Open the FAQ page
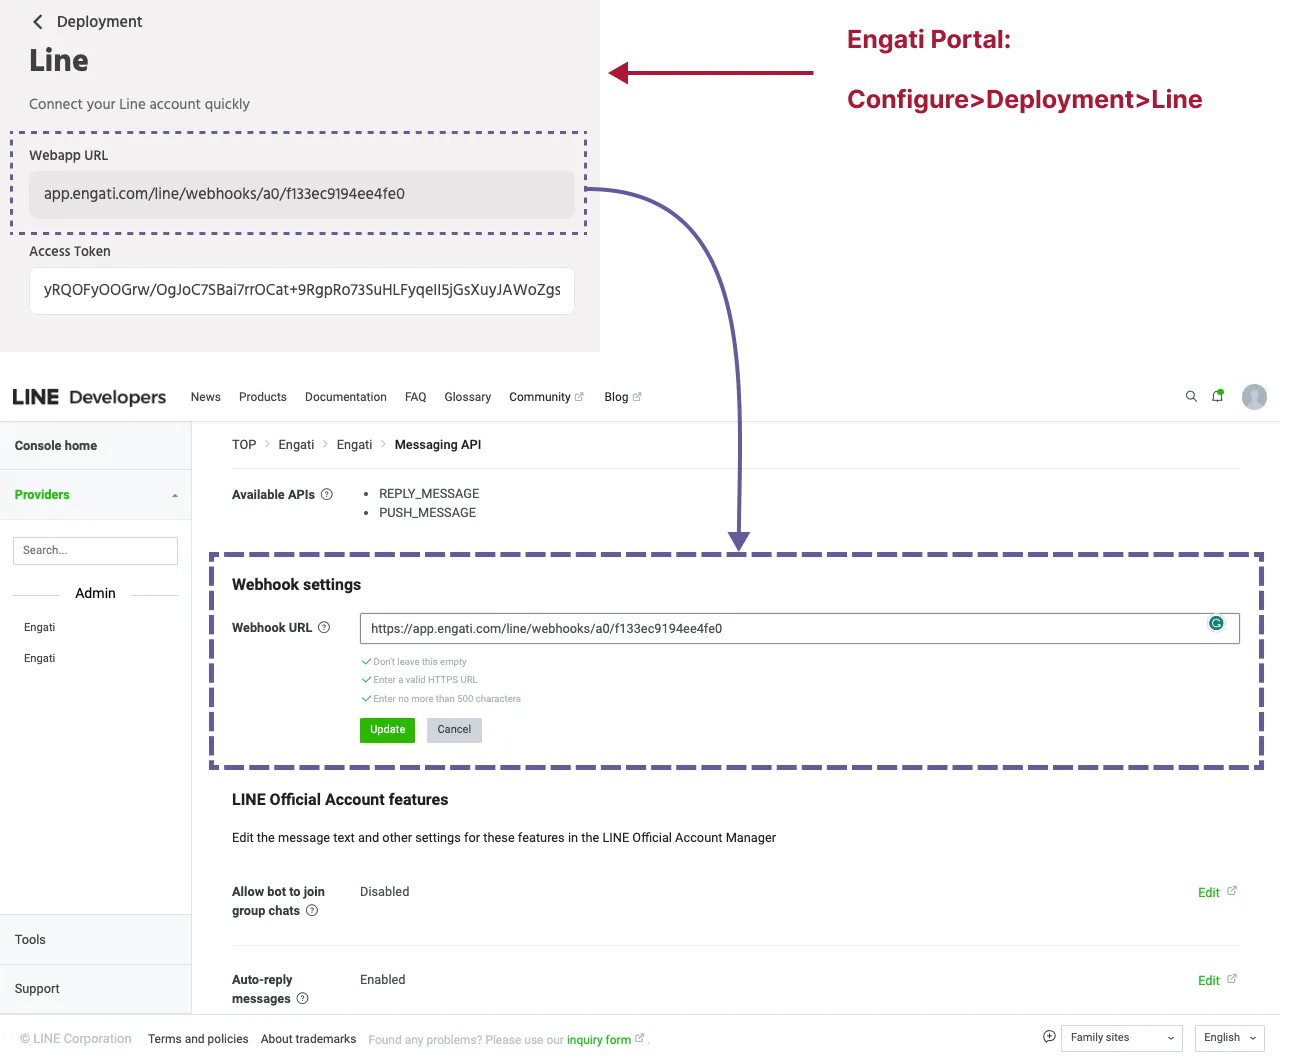 (x=416, y=397)
